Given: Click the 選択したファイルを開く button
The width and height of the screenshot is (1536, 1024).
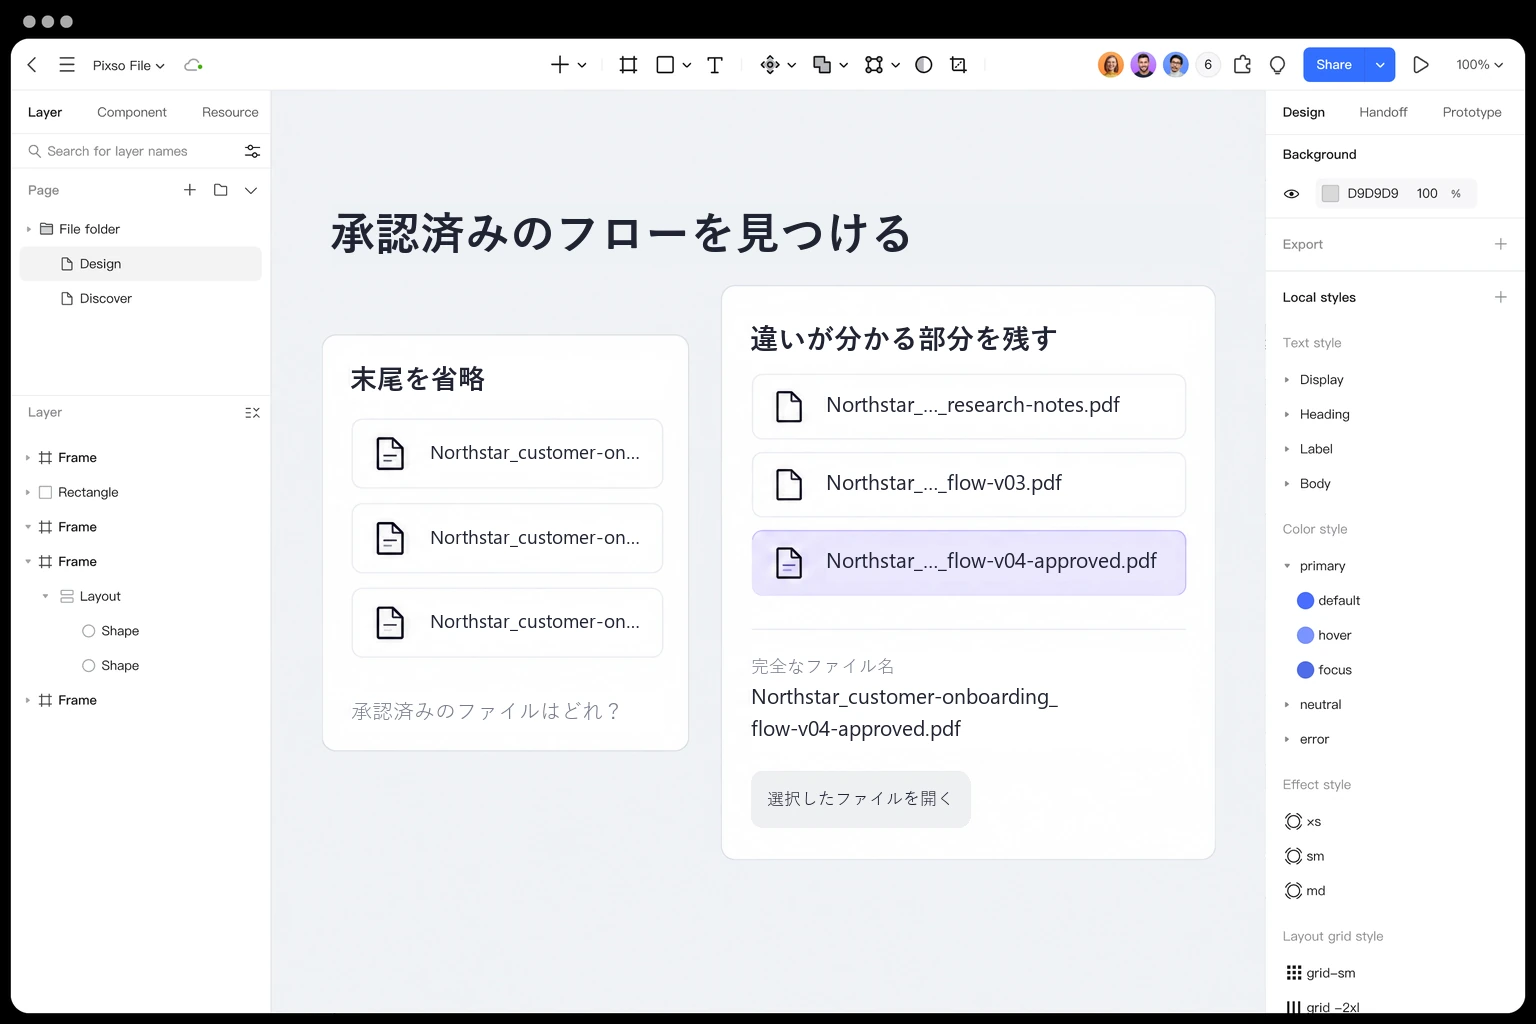Looking at the screenshot, I should tap(861, 799).
